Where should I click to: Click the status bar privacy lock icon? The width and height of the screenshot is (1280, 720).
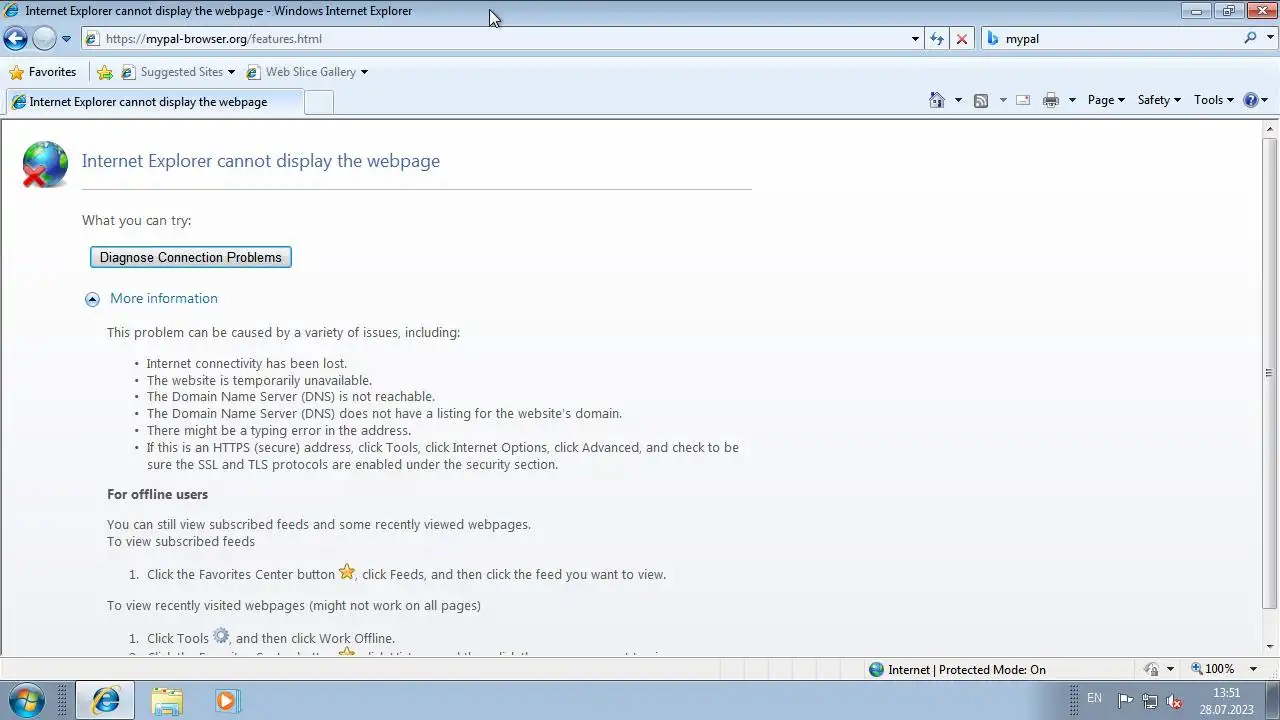1151,669
